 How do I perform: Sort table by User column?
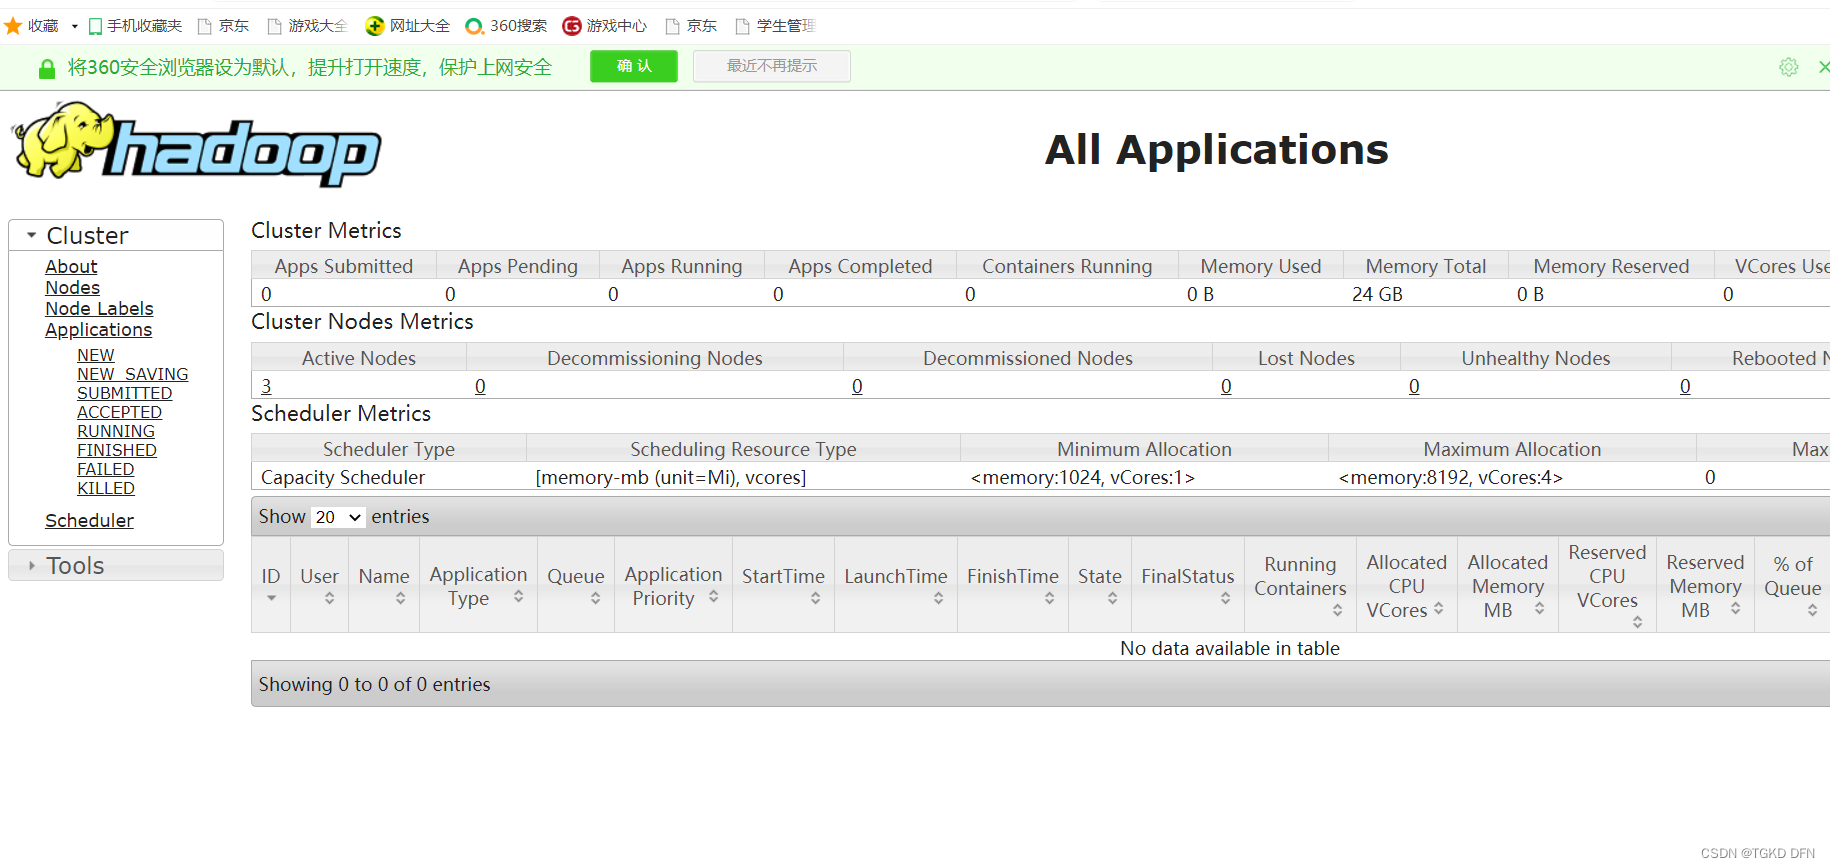330,598
